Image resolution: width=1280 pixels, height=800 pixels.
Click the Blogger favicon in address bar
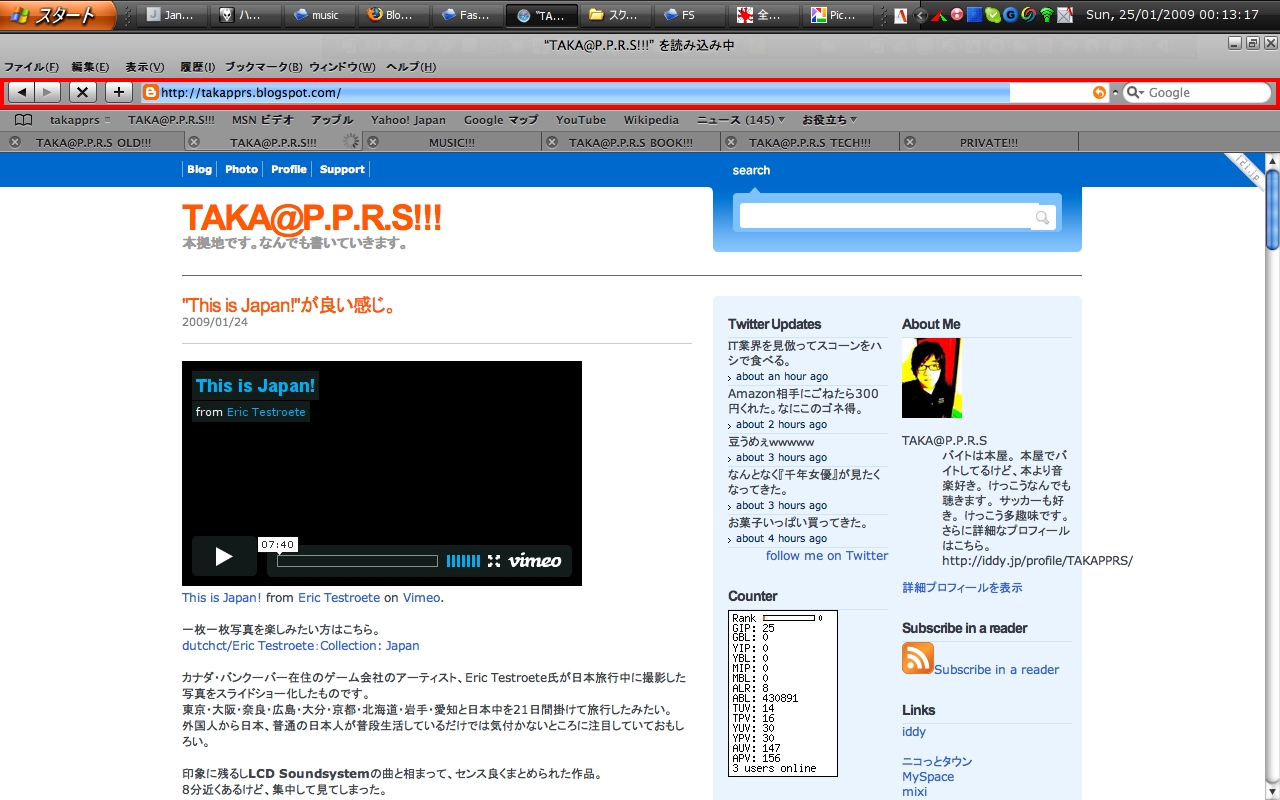pos(151,92)
